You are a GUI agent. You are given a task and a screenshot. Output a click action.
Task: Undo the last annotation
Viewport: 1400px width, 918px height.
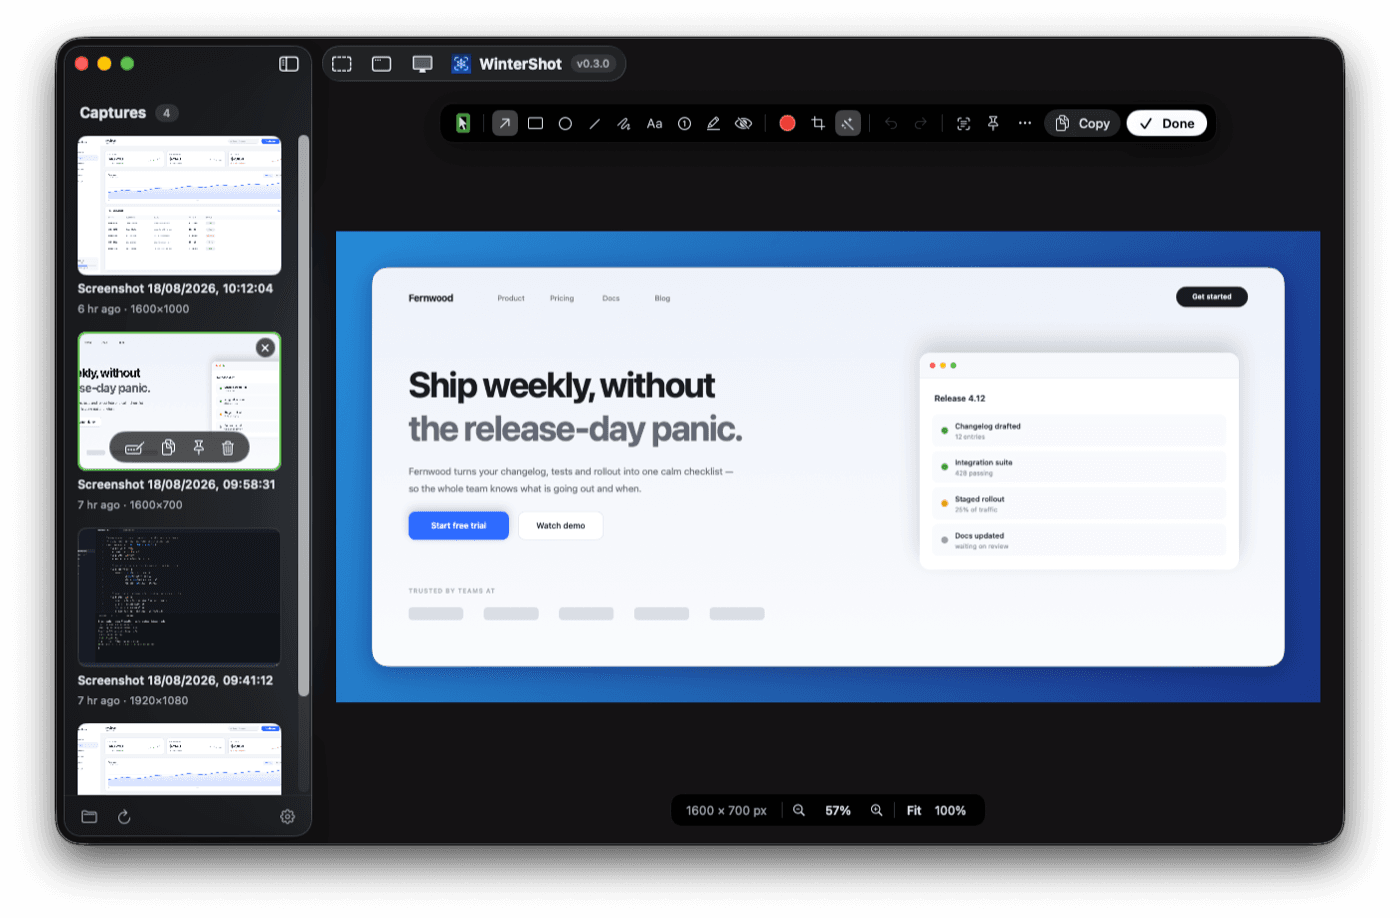(x=891, y=123)
